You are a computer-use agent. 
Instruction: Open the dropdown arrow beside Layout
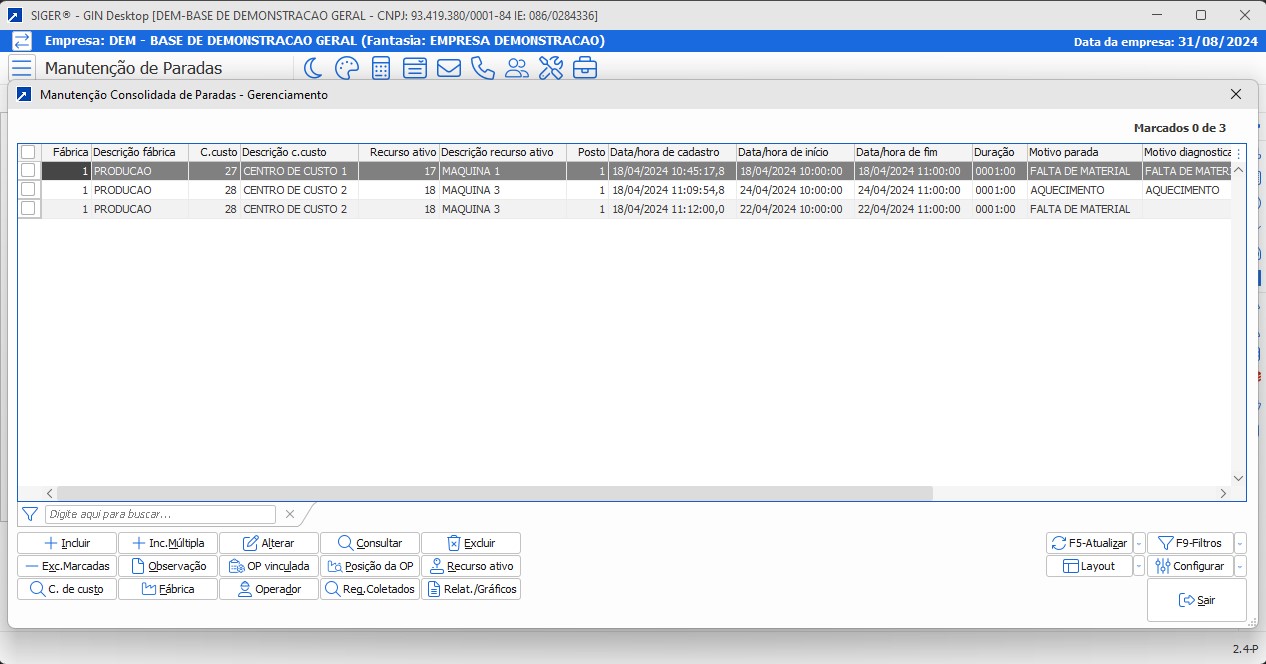pos(1139,566)
